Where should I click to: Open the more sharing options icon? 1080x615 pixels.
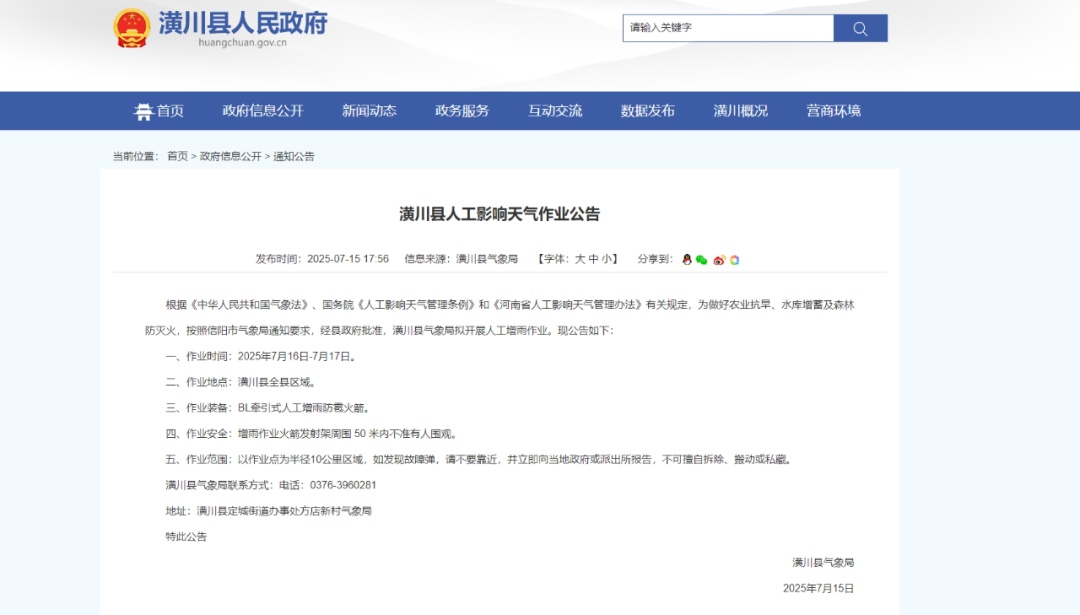(x=733, y=260)
